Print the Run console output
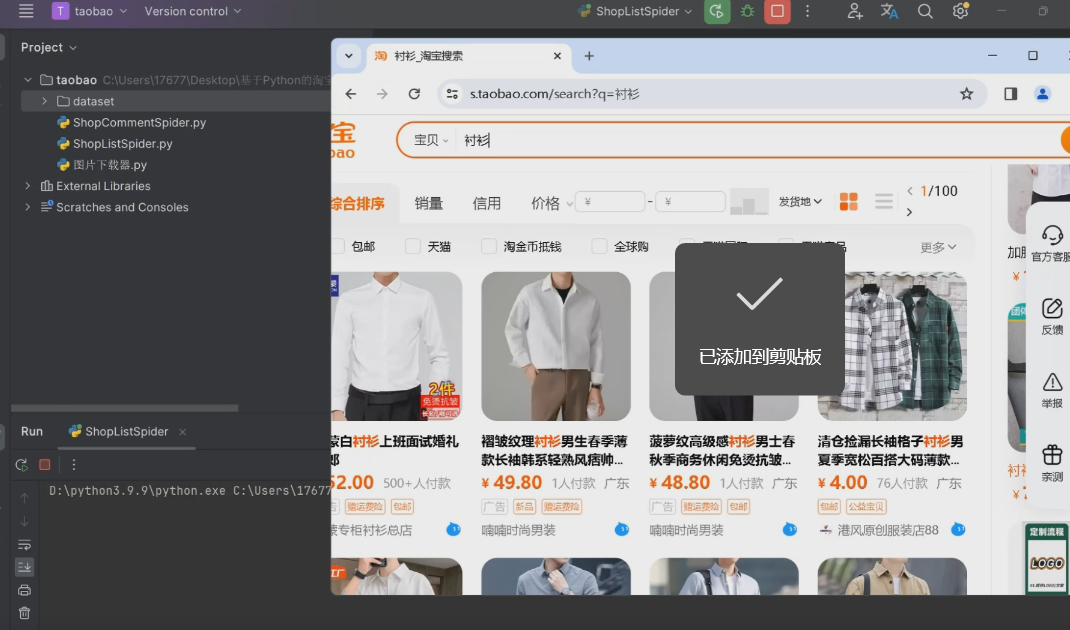 tap(25, 590)
